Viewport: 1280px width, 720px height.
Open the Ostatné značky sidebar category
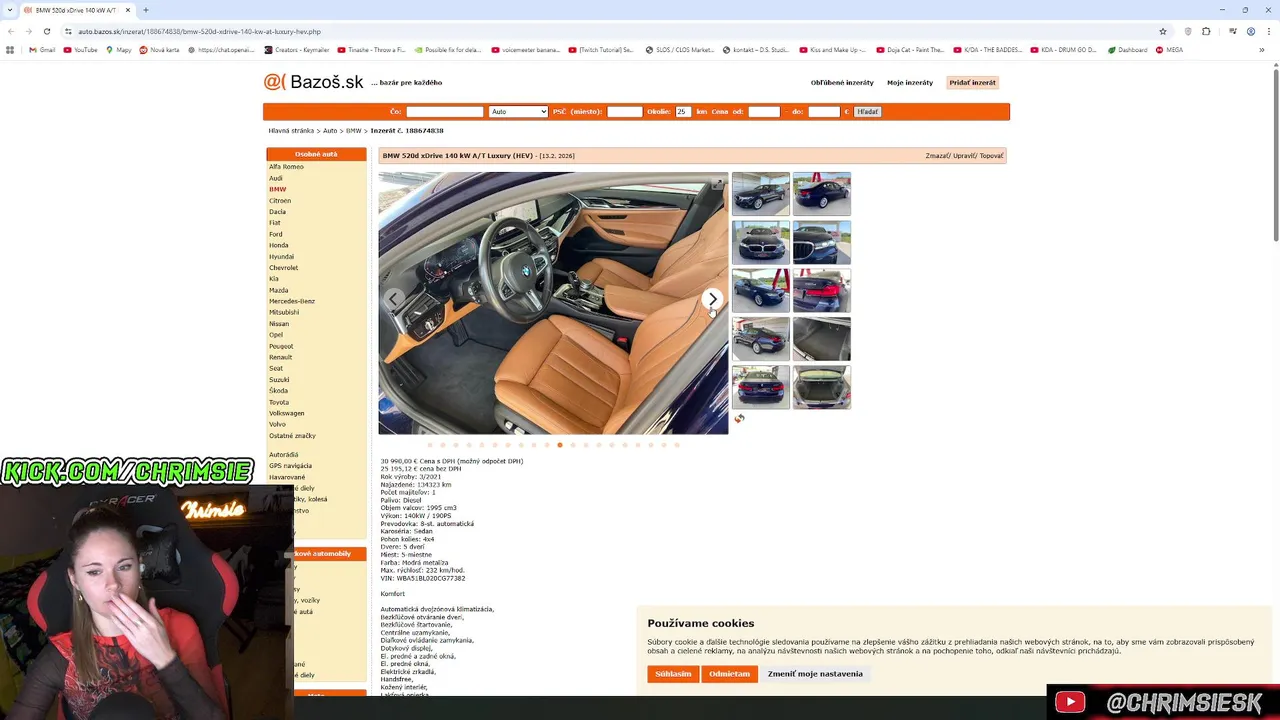[x=292, y=436]
